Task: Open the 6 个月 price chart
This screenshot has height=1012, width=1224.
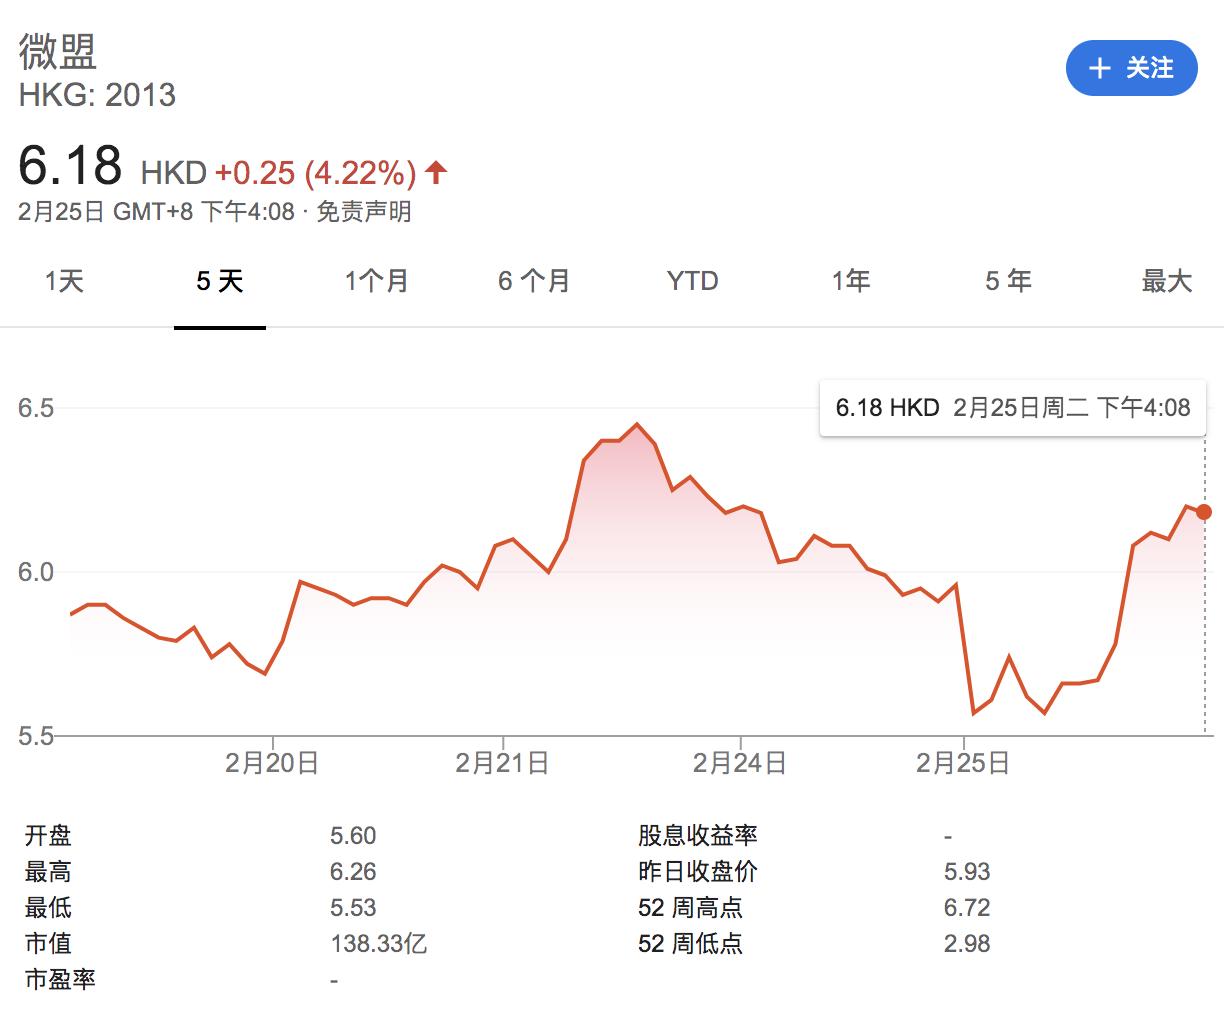Action: point(533,281)
